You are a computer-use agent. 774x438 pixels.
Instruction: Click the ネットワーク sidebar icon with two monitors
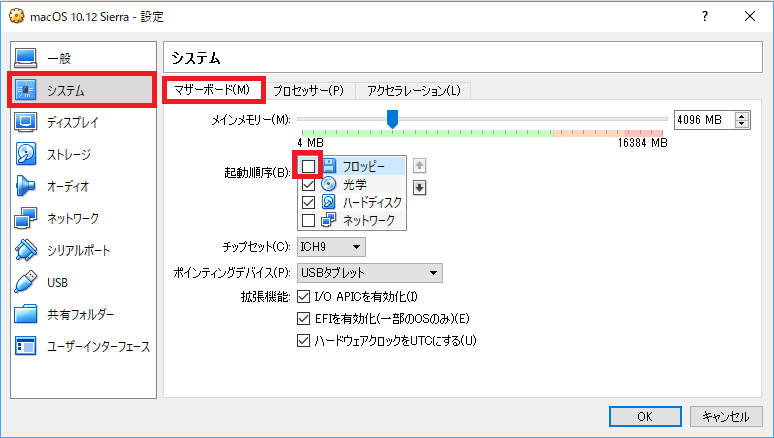[25, 218]
